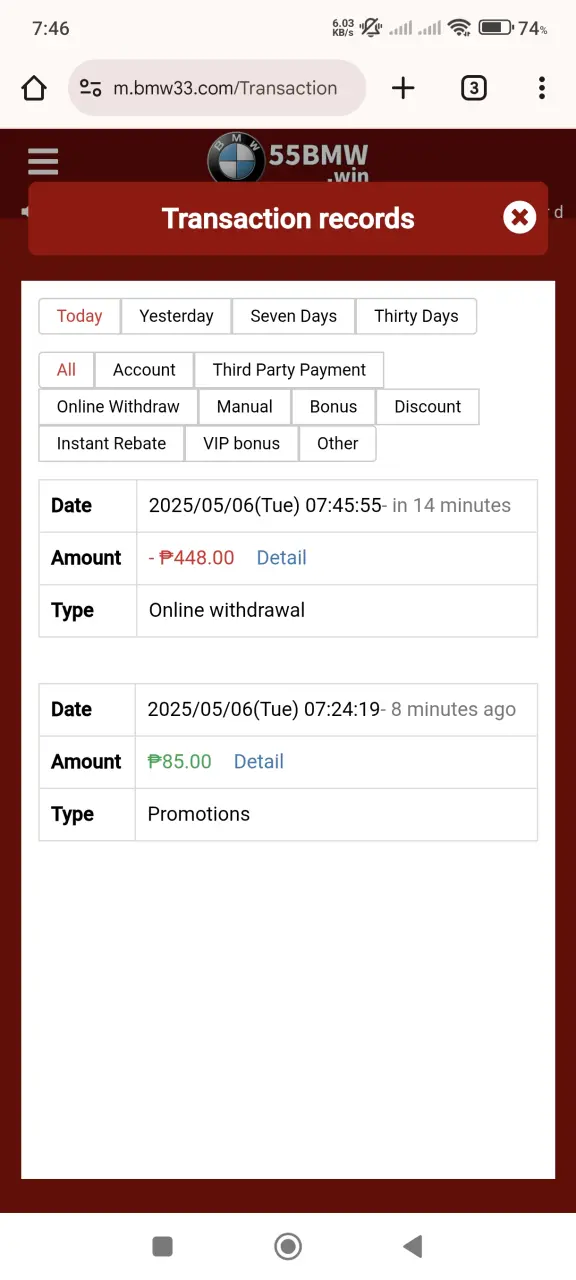This screenshot has height=1280, width=576.
Task: Tap the browser home icon
Action: point(34,88)
